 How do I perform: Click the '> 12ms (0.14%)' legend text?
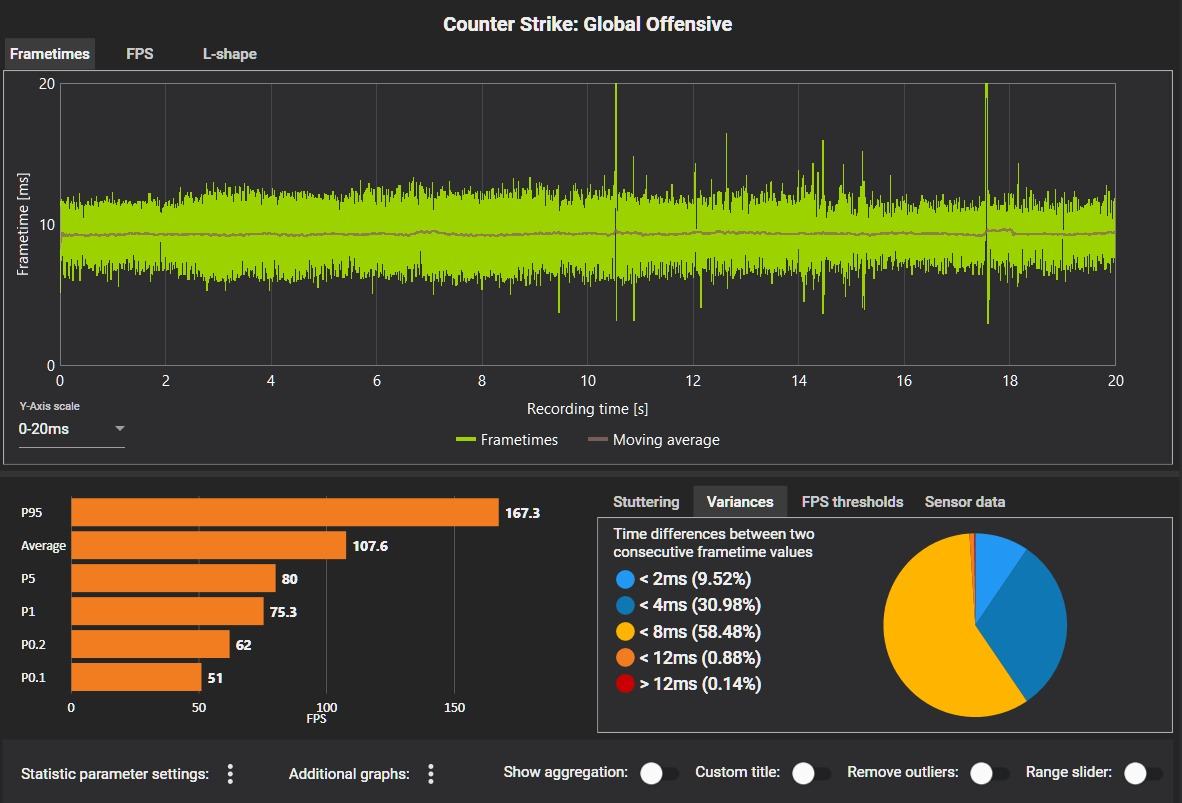pos(700,684)
